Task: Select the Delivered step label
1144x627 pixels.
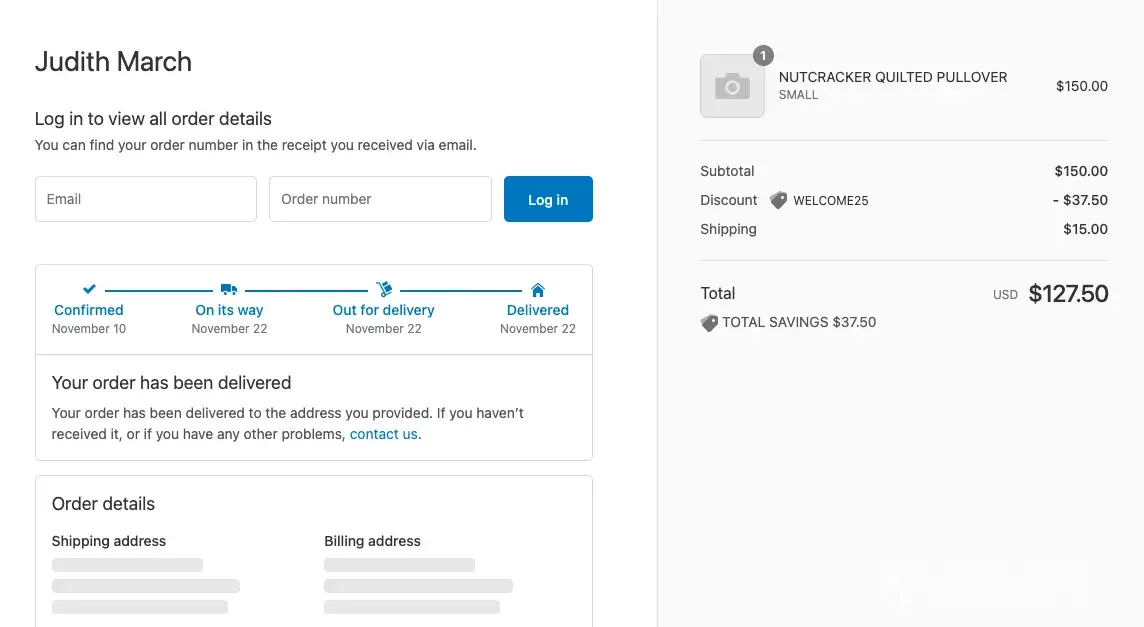Action: (x=538, y=310)
